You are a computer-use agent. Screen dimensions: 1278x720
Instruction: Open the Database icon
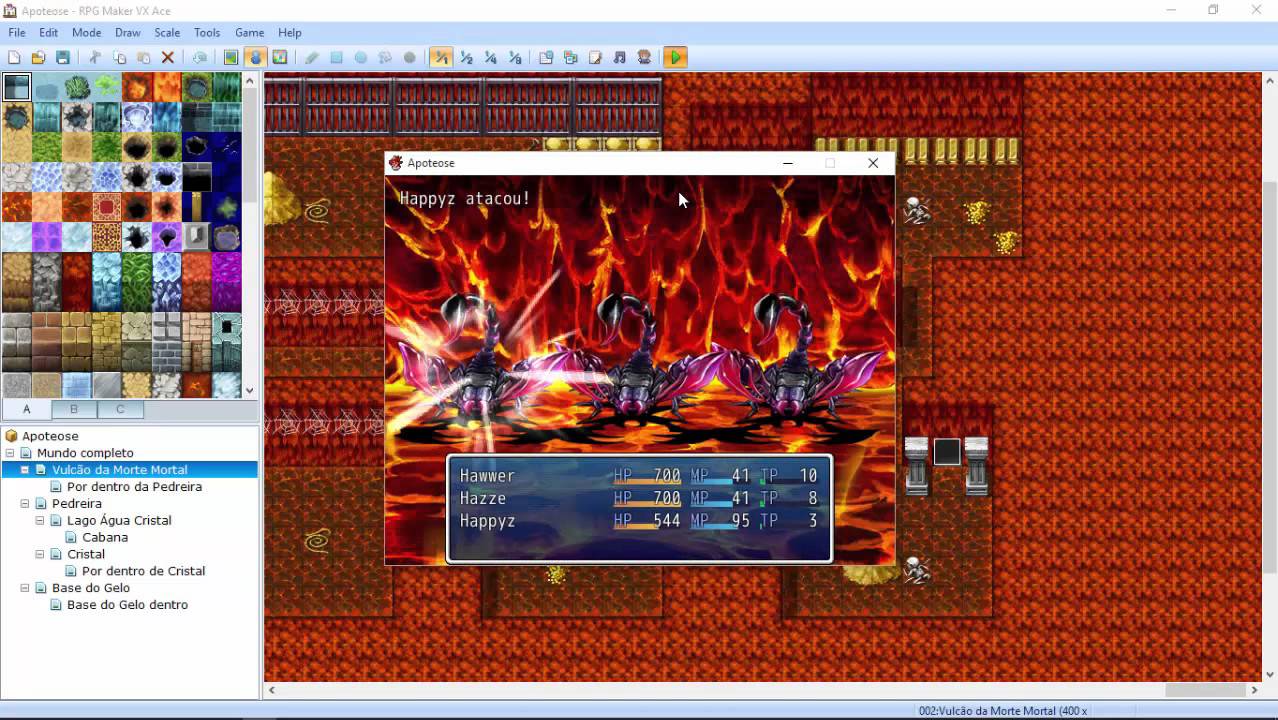point(546,57)
